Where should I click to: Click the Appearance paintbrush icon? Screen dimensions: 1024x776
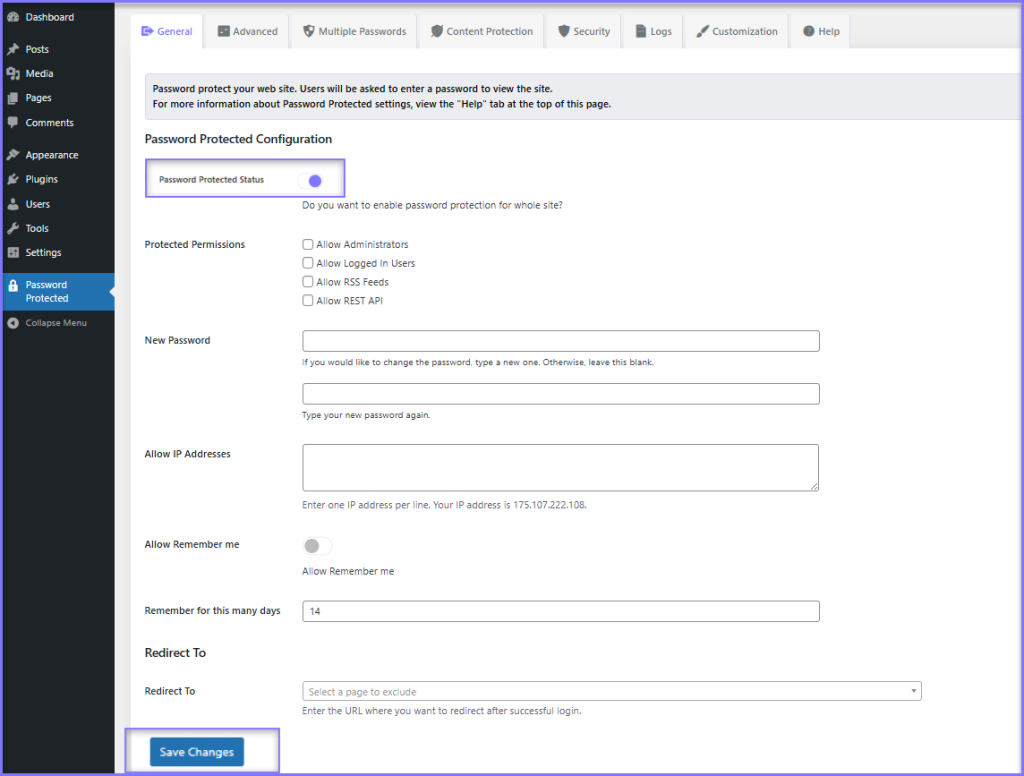pos(13,155)
